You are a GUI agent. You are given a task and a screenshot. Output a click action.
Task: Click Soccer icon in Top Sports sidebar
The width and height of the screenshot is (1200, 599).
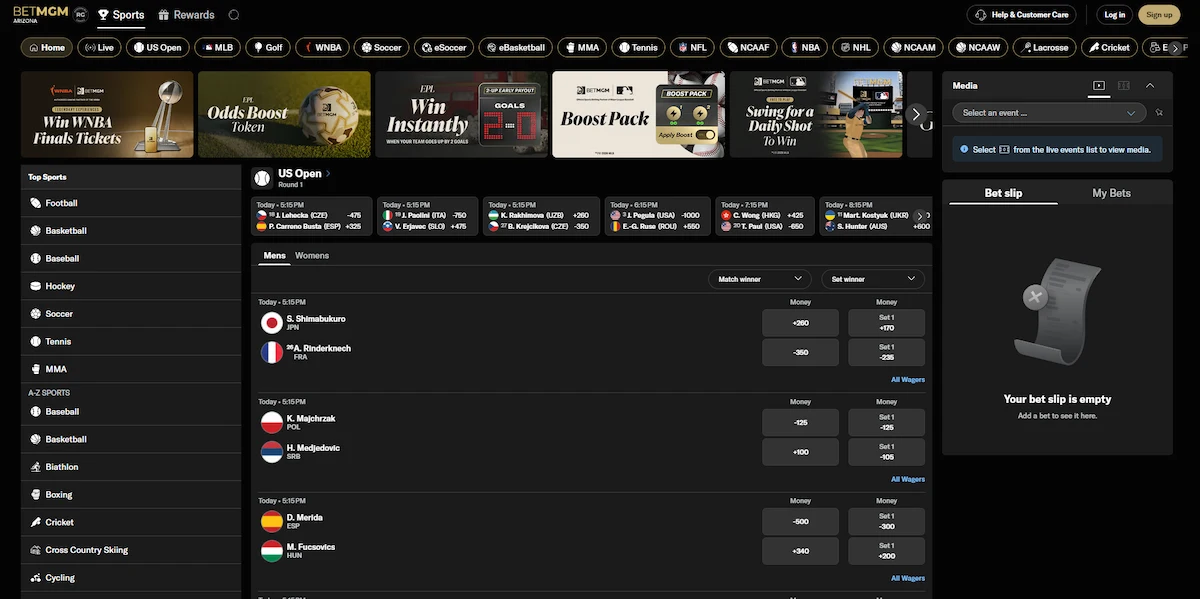tap(35, 314)
